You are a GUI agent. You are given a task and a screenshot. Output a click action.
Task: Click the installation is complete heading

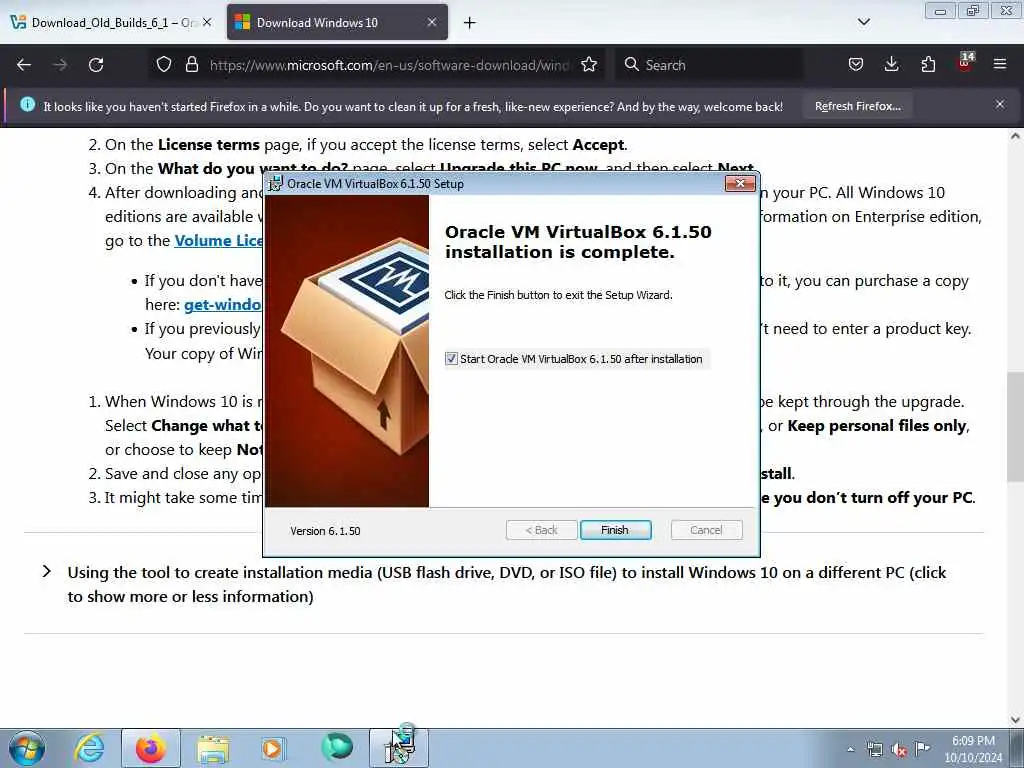pyautogui.click(x=578, y=242)
